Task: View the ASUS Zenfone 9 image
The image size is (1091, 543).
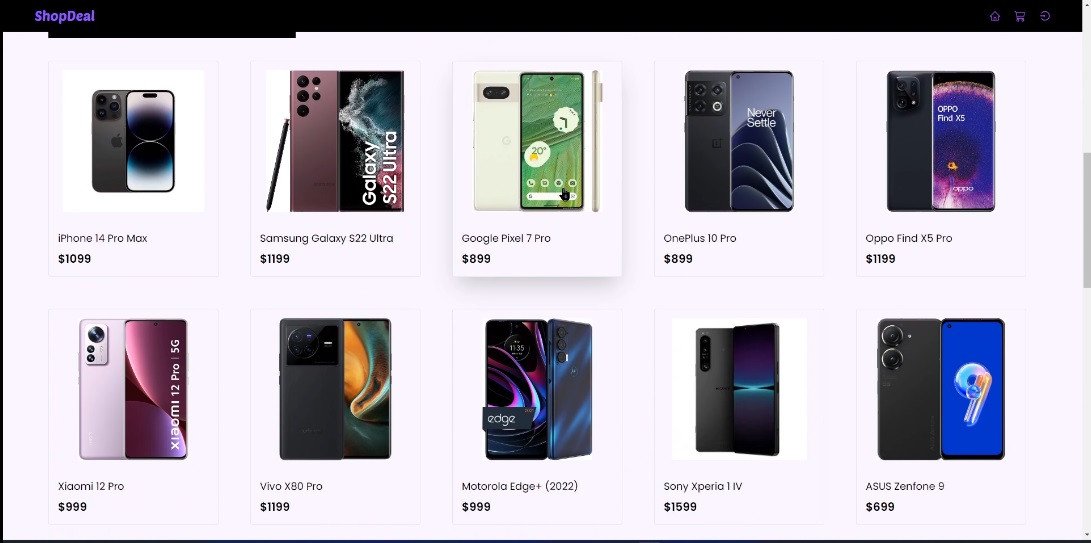Action: (941, 388)
